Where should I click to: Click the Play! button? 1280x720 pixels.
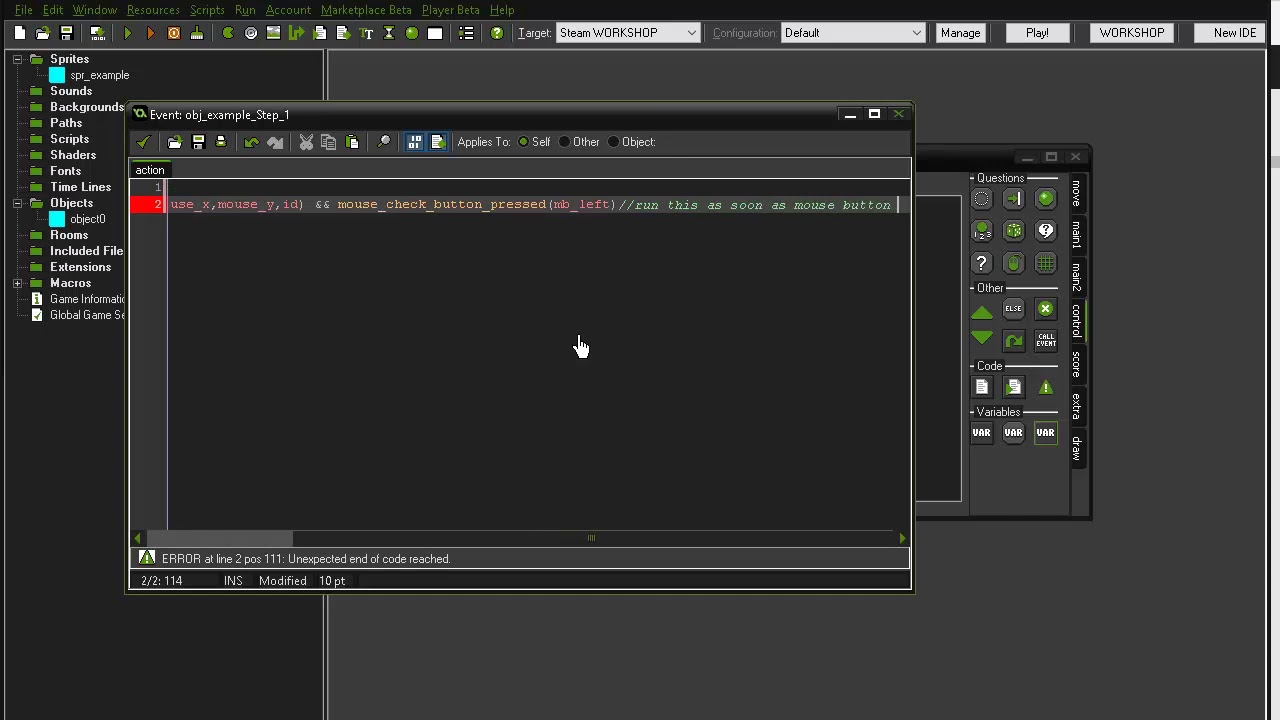[x=1037, y=33]
